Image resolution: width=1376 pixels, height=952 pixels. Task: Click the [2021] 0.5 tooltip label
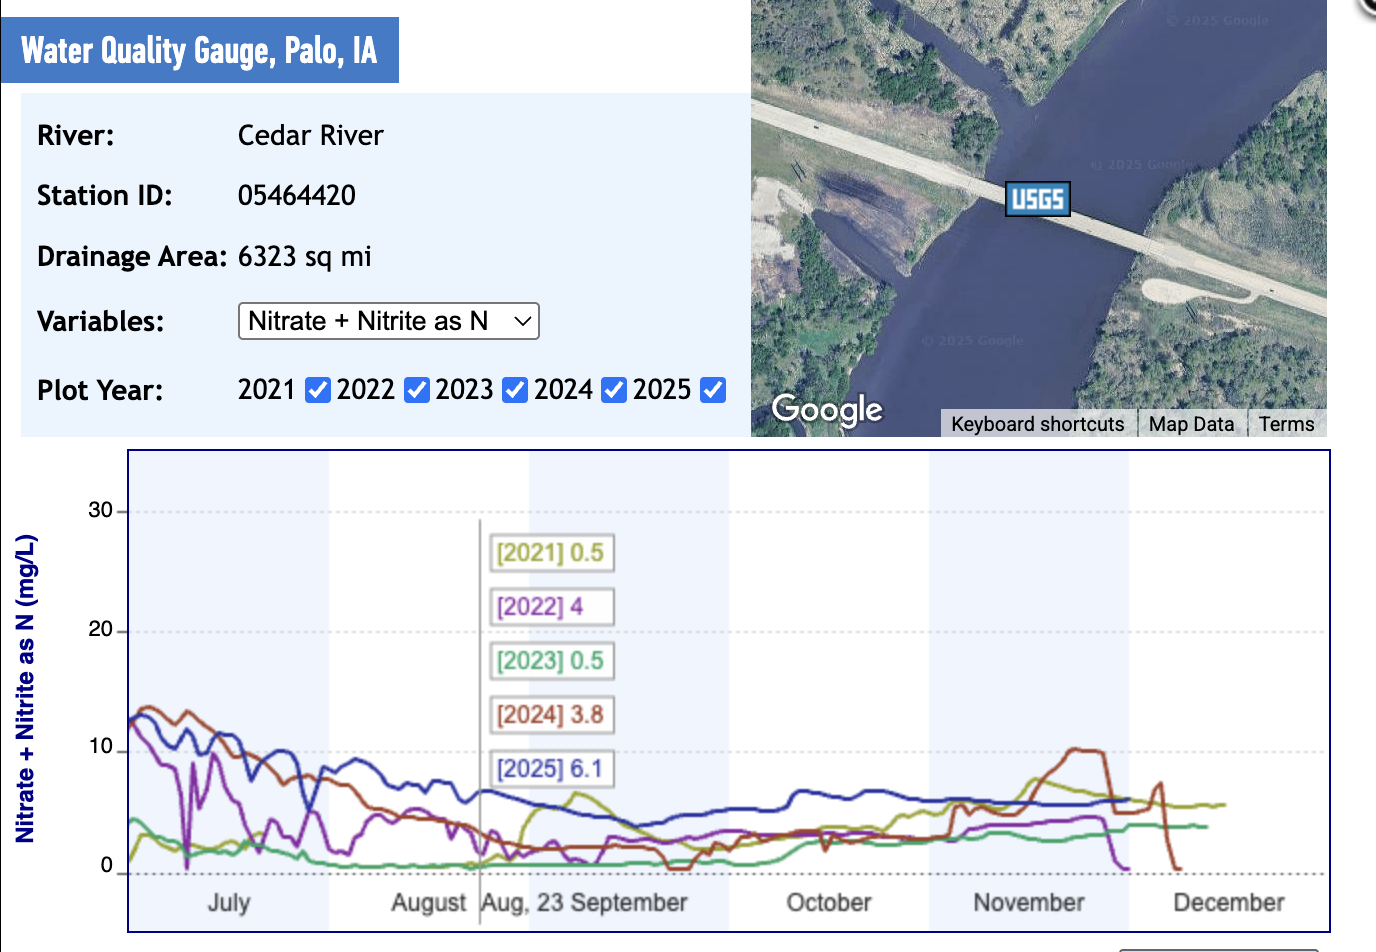551,553
